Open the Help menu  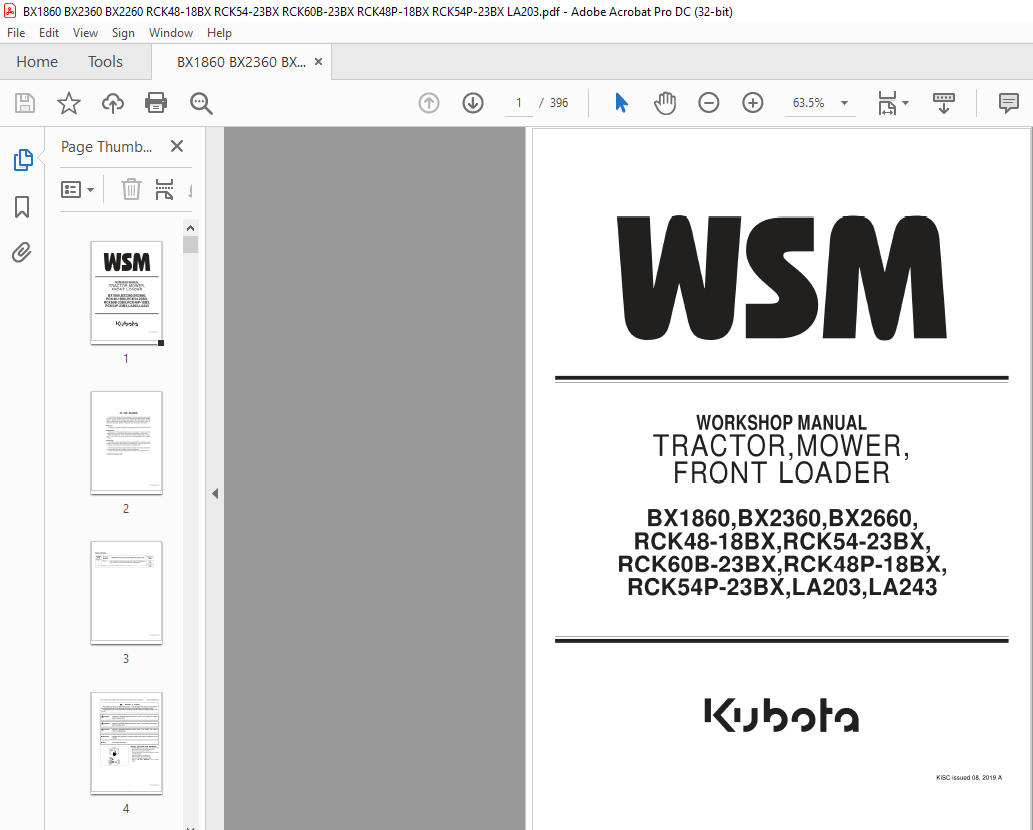[x=219, y=33]
